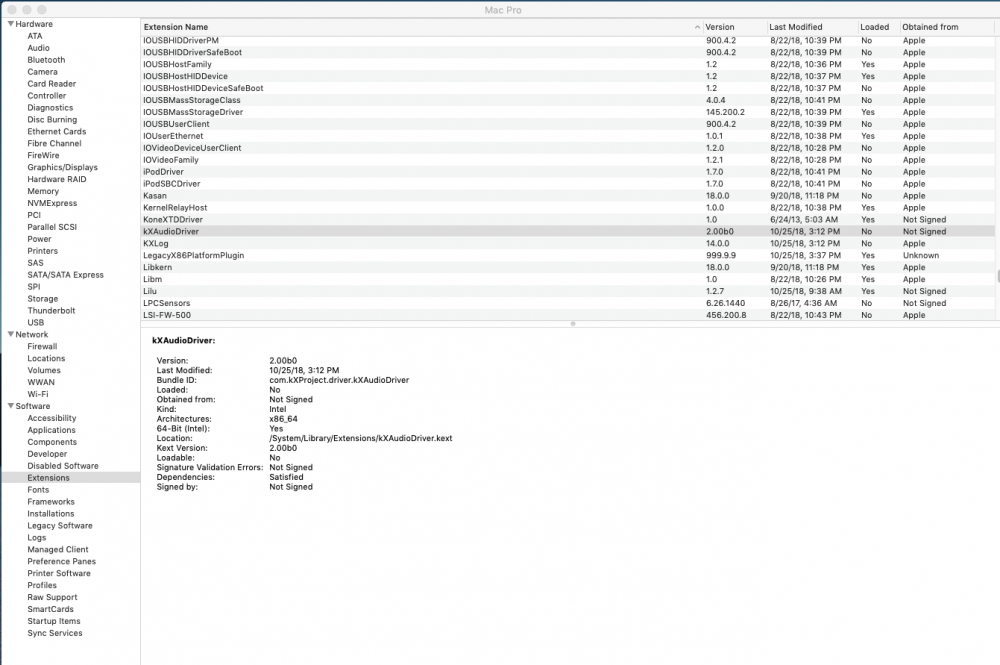Open Applications under Software
This screenshot has width=1000, height=665.
point(51,430)
